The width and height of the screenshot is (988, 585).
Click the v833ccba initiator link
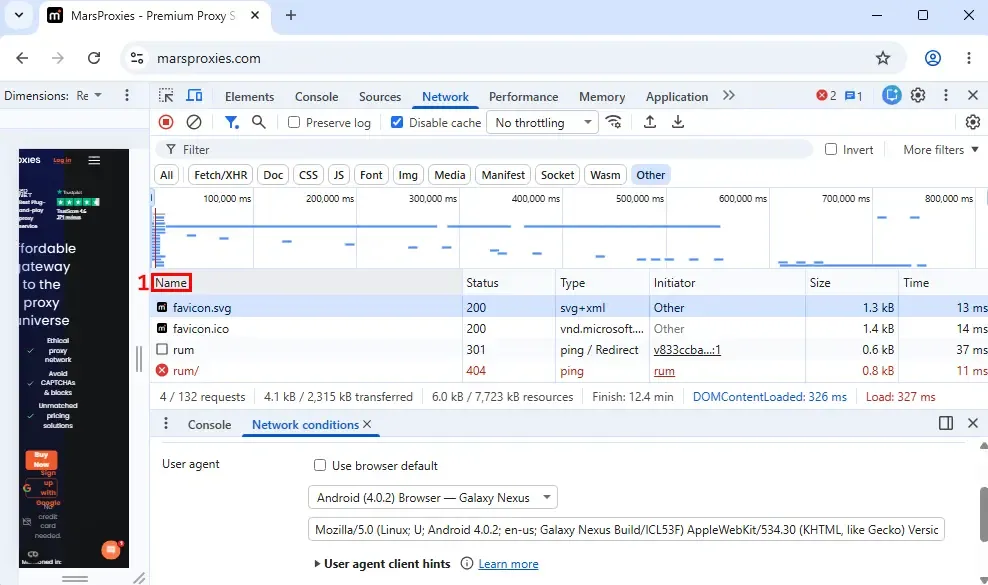point(687,349)
